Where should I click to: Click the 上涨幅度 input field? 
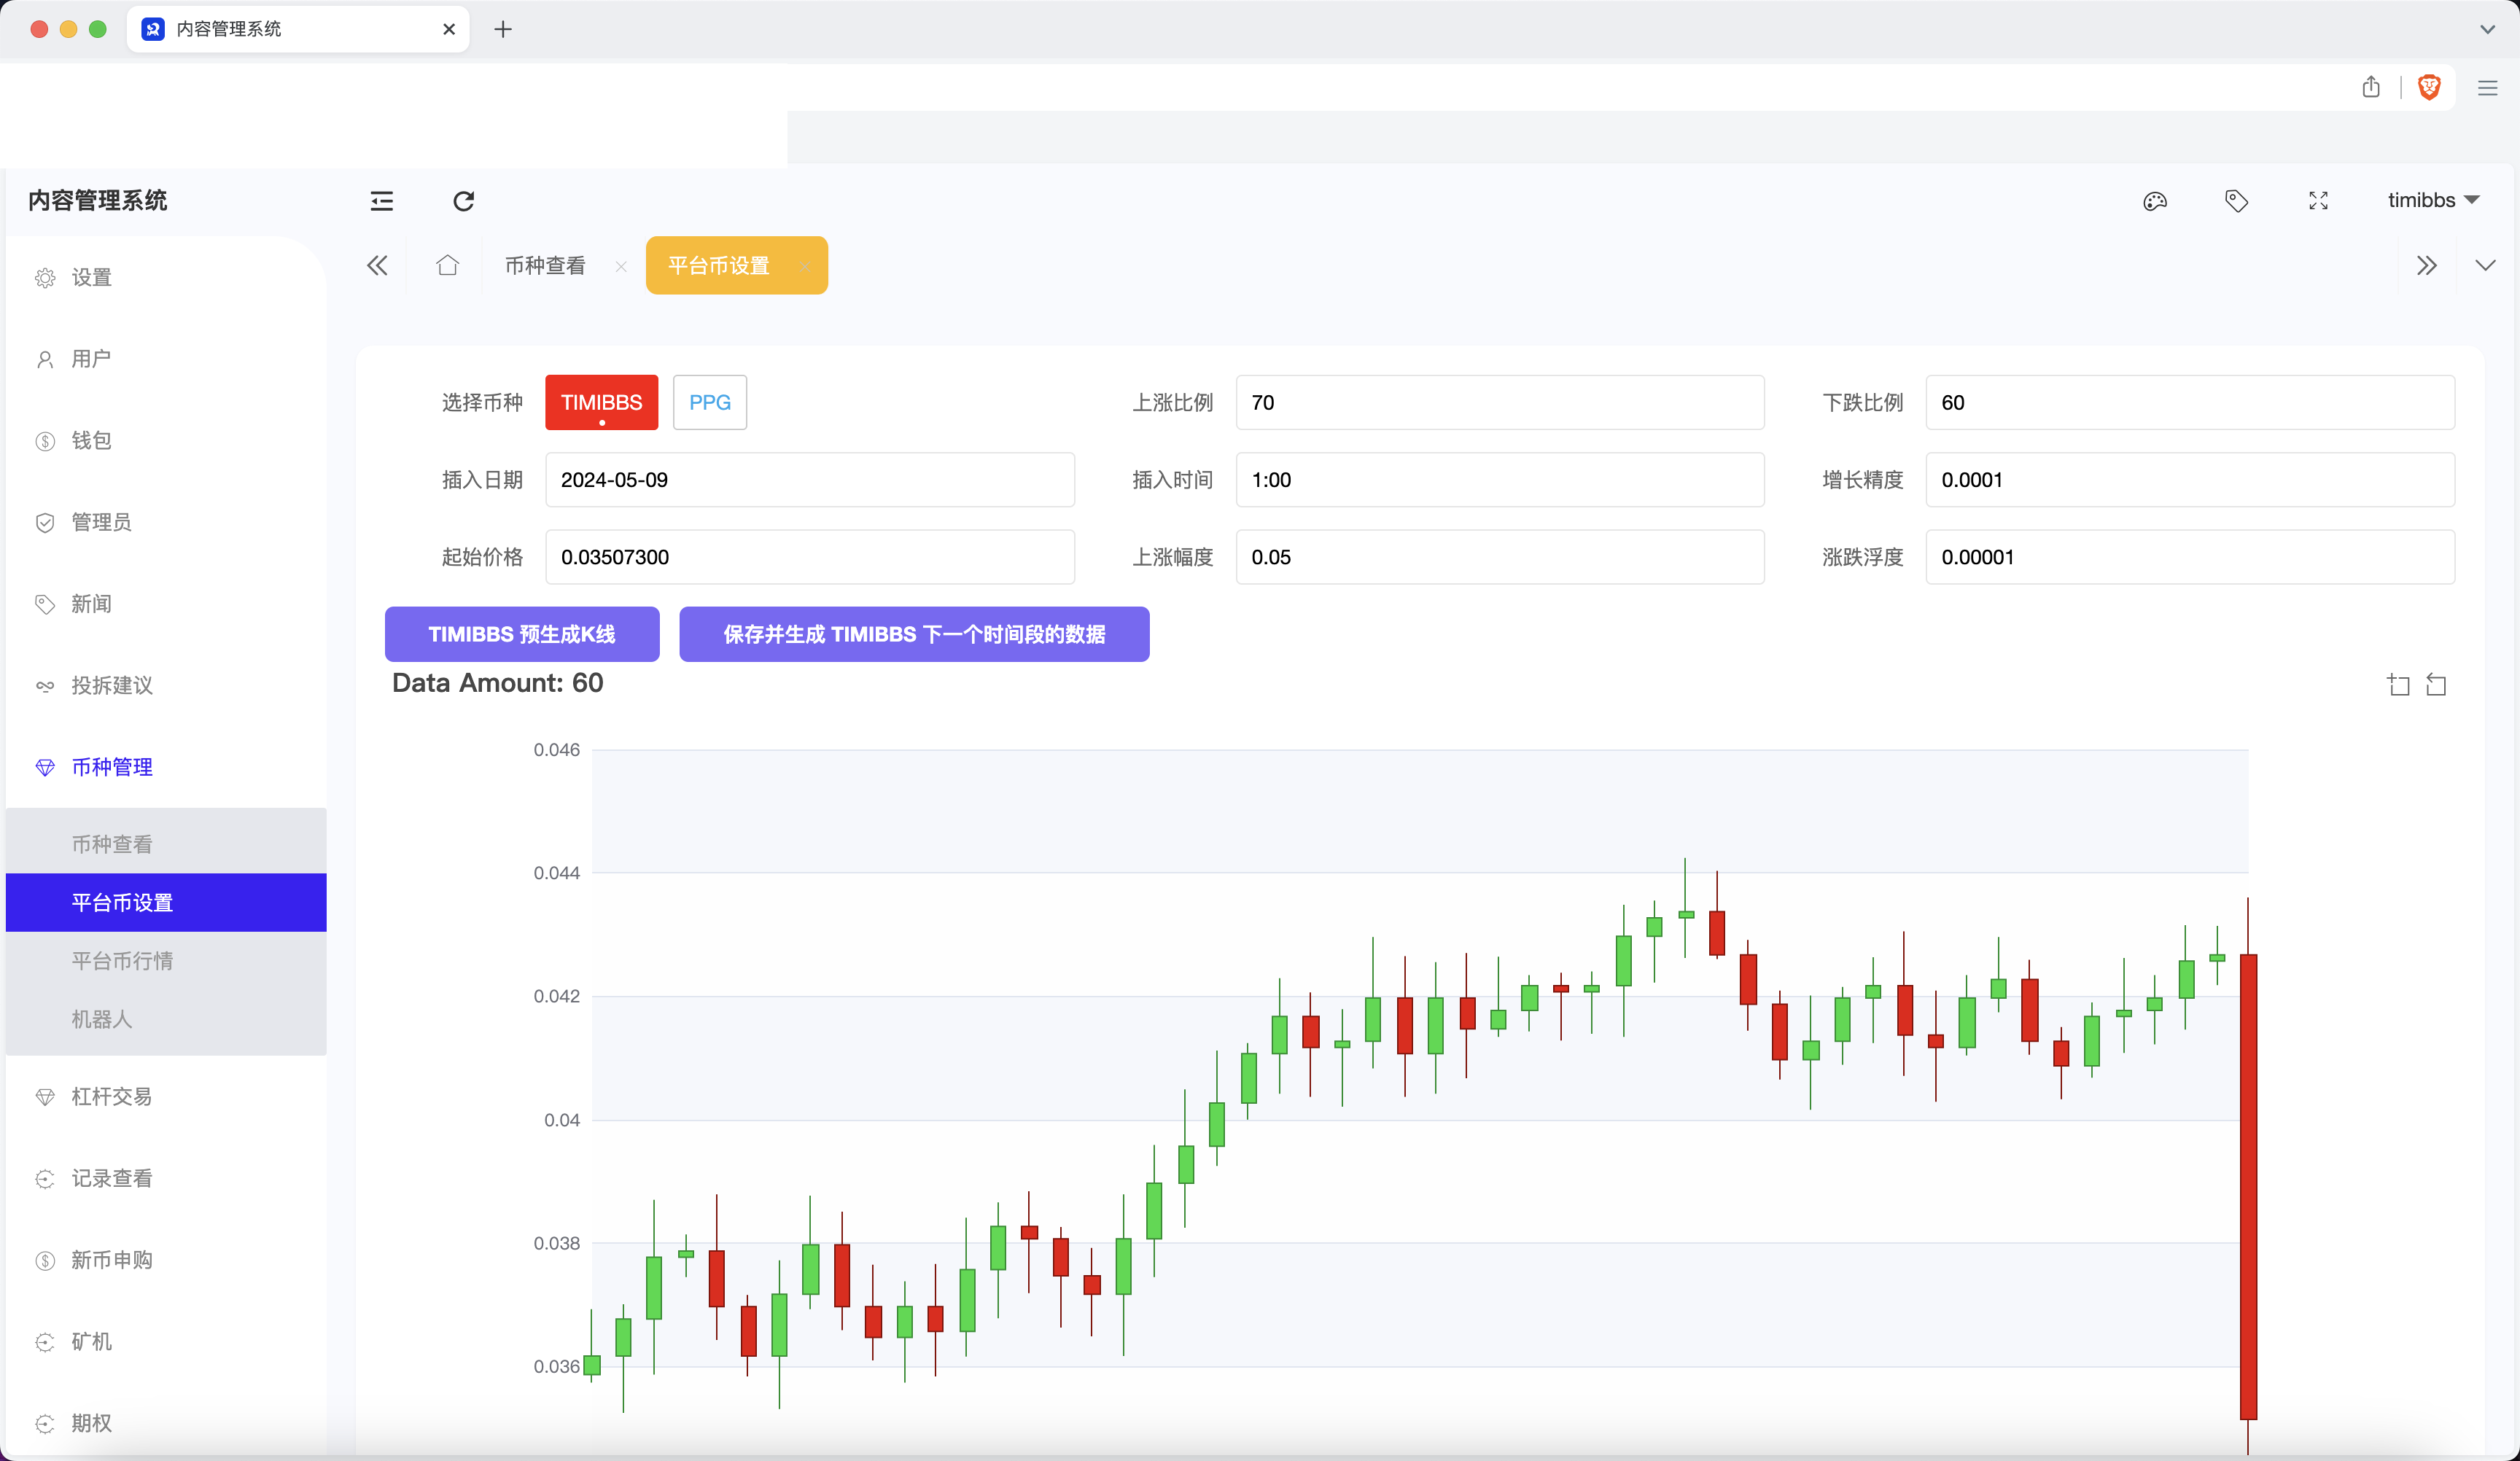(x=1500, y=557)
